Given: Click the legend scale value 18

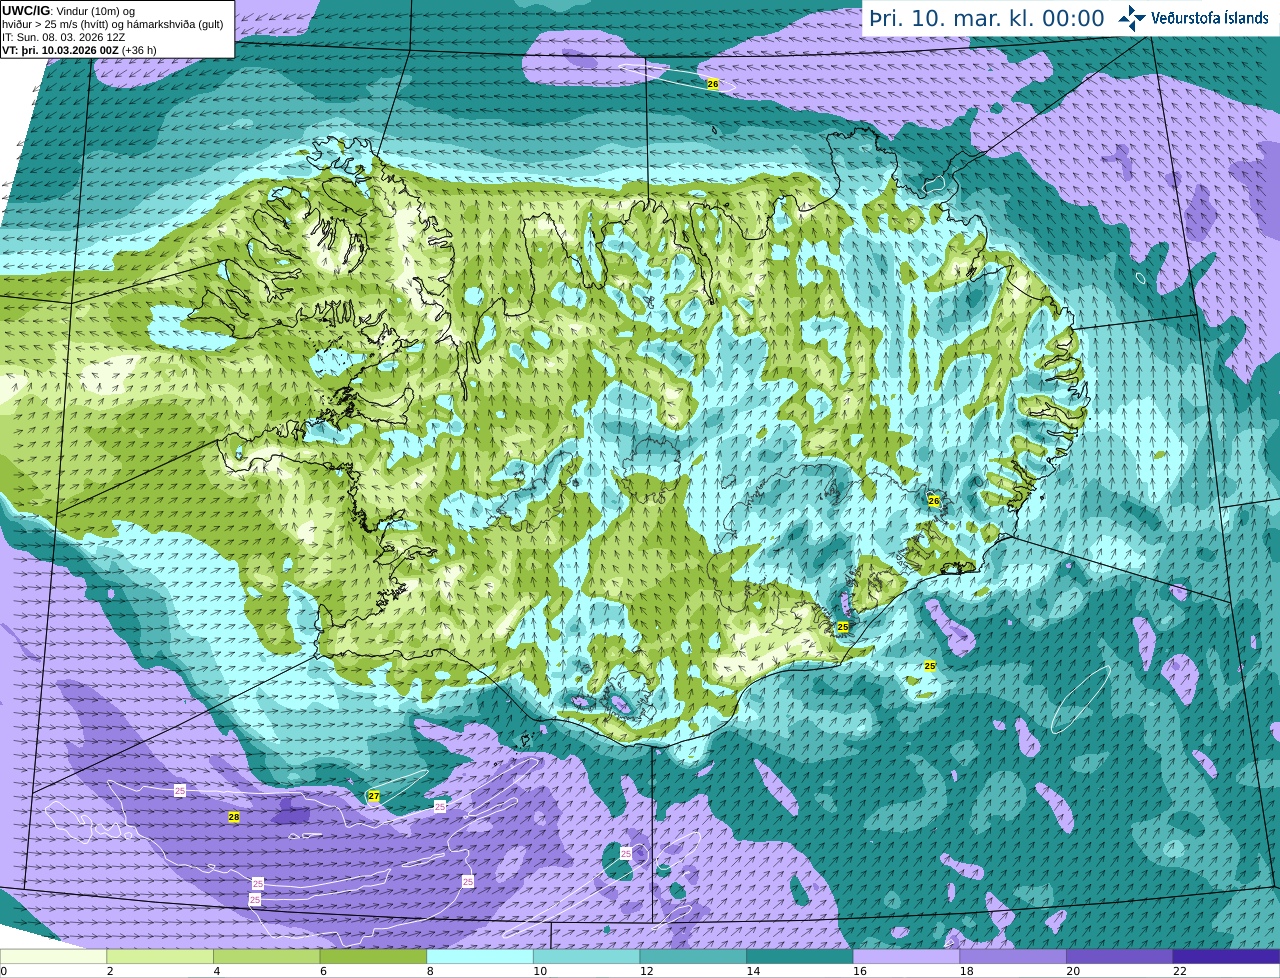Looking at the screenshot, I should click(x=966, y=970).
